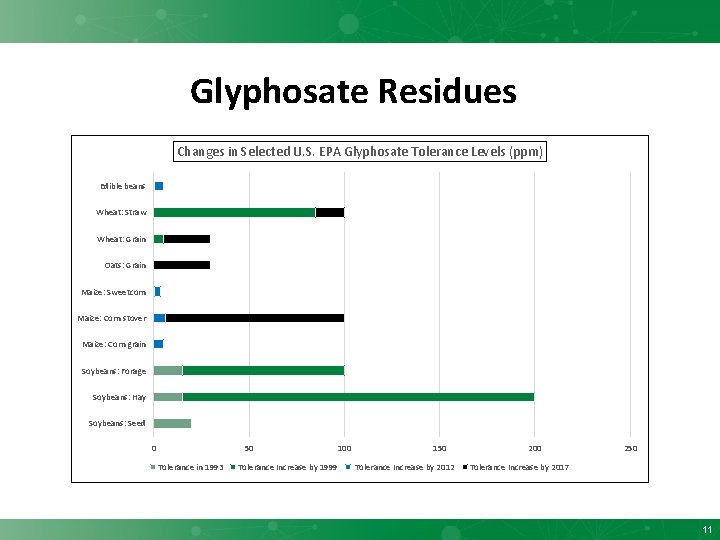Viewport: 720px width, 540px height.
Task: Click the grey-green legend swatch for 1993
Action: 153,467
